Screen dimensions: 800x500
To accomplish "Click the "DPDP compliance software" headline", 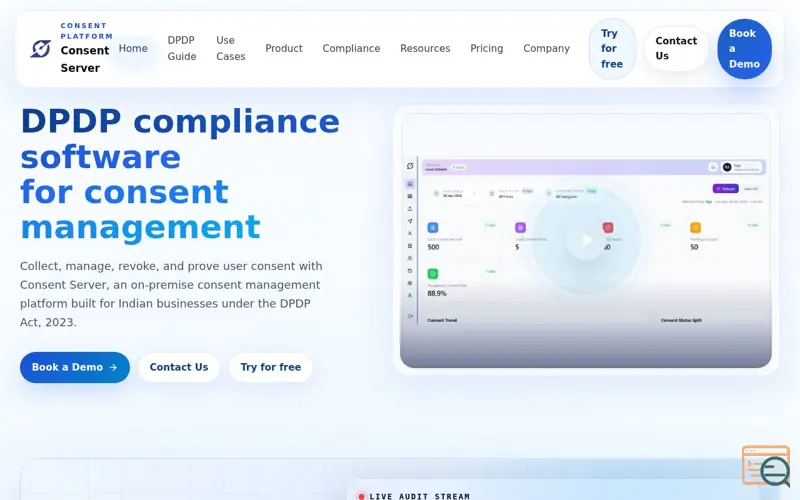I will (180, 139).
